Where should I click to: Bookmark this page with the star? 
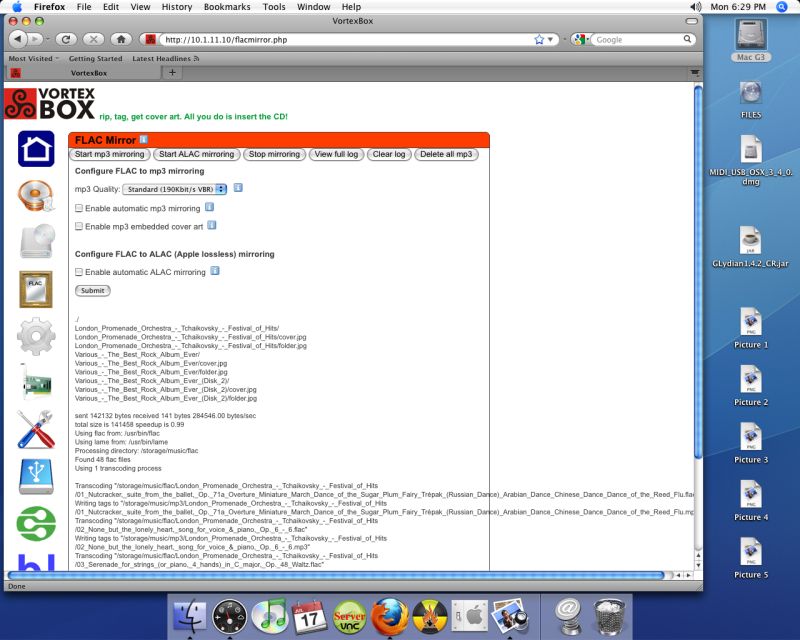coord(539,39)
